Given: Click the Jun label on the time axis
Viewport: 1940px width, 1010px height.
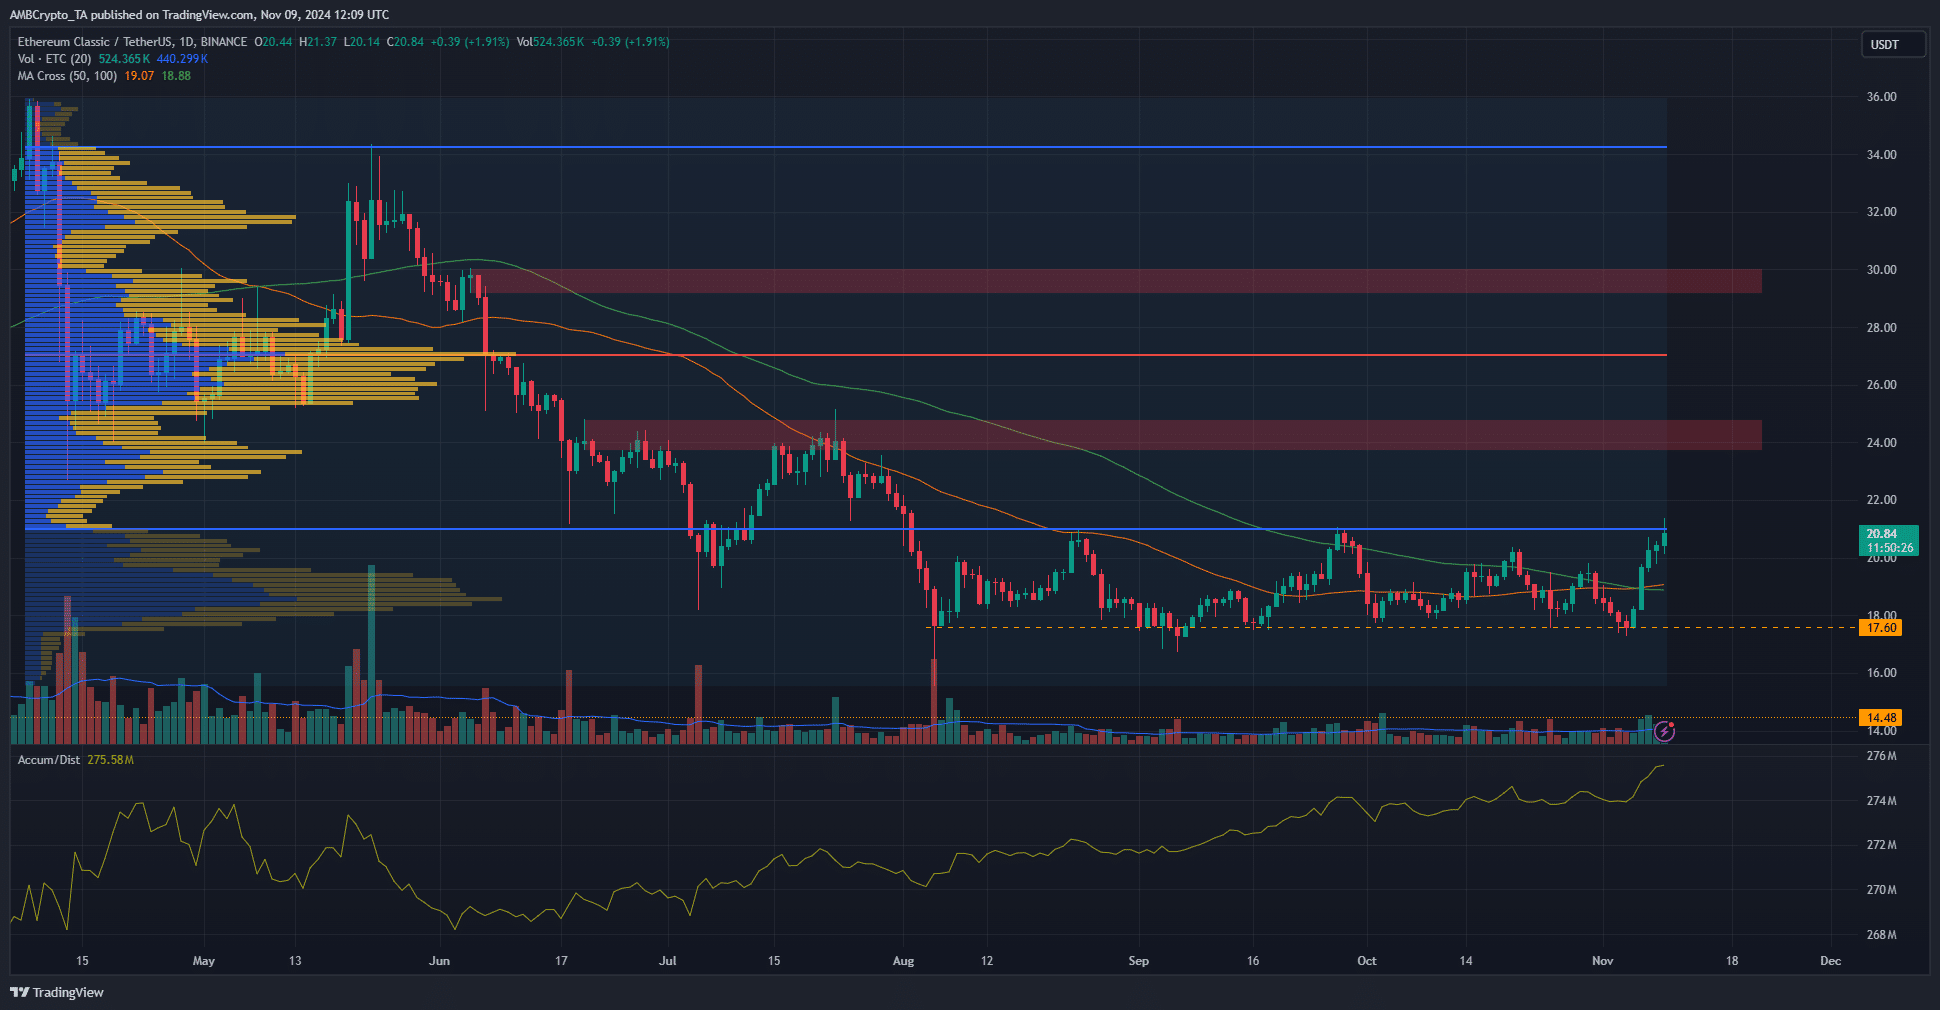Looking at the screenshot, I should tap(439, 961).
